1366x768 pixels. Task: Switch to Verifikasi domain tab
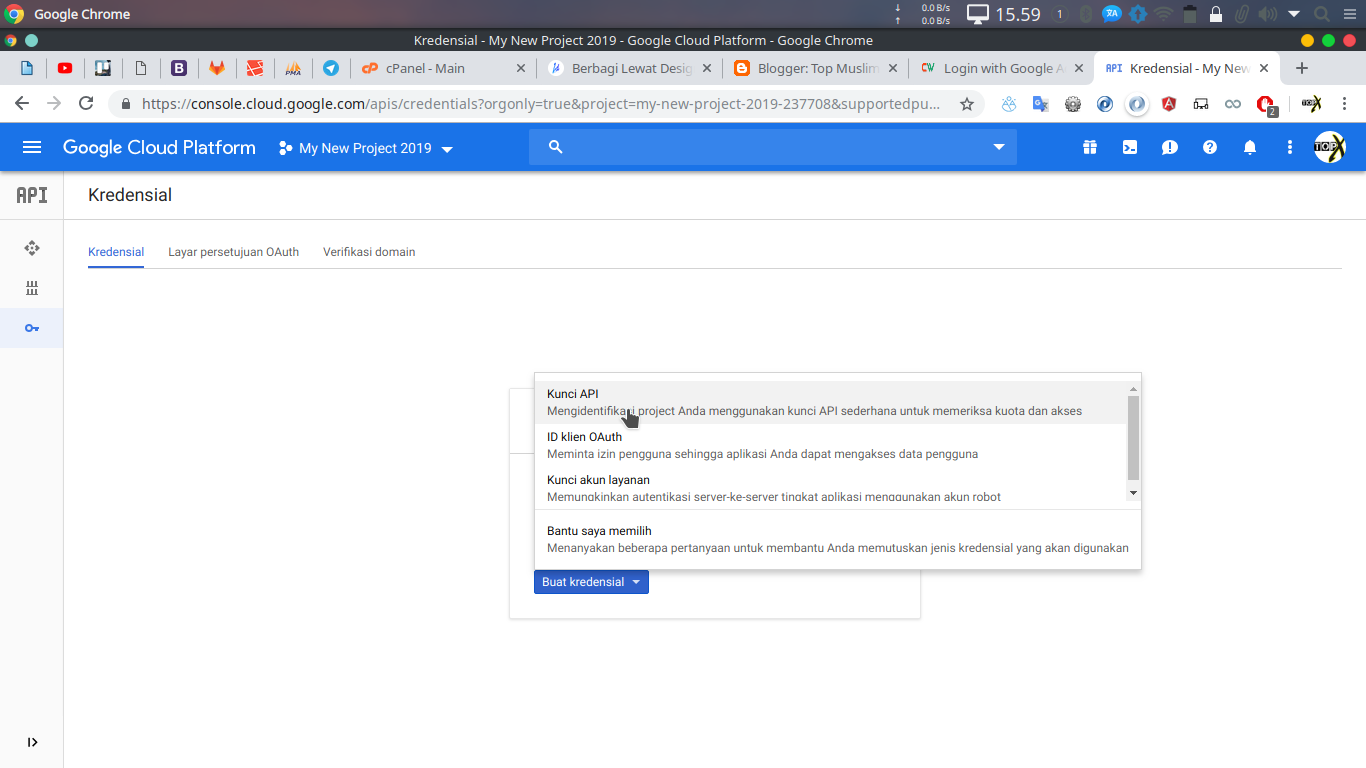point(369,252)
